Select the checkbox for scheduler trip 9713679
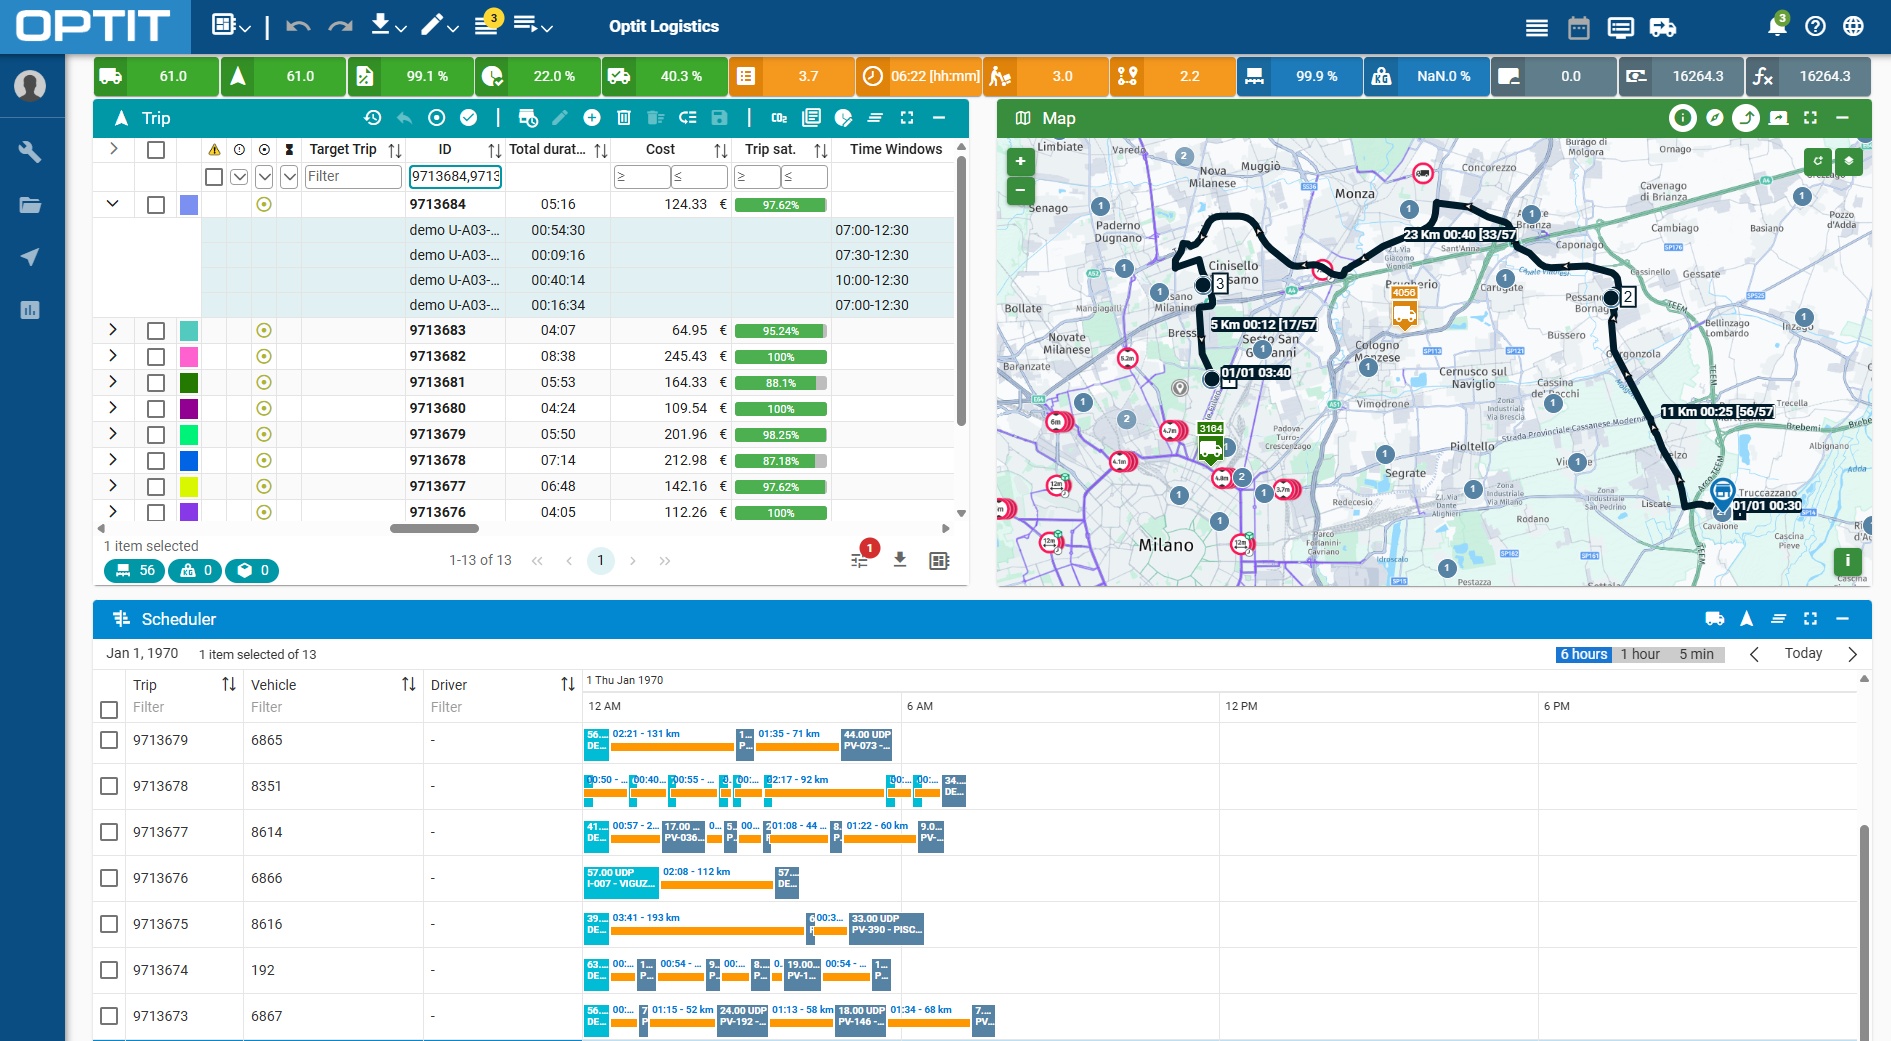 click(110, 740)
